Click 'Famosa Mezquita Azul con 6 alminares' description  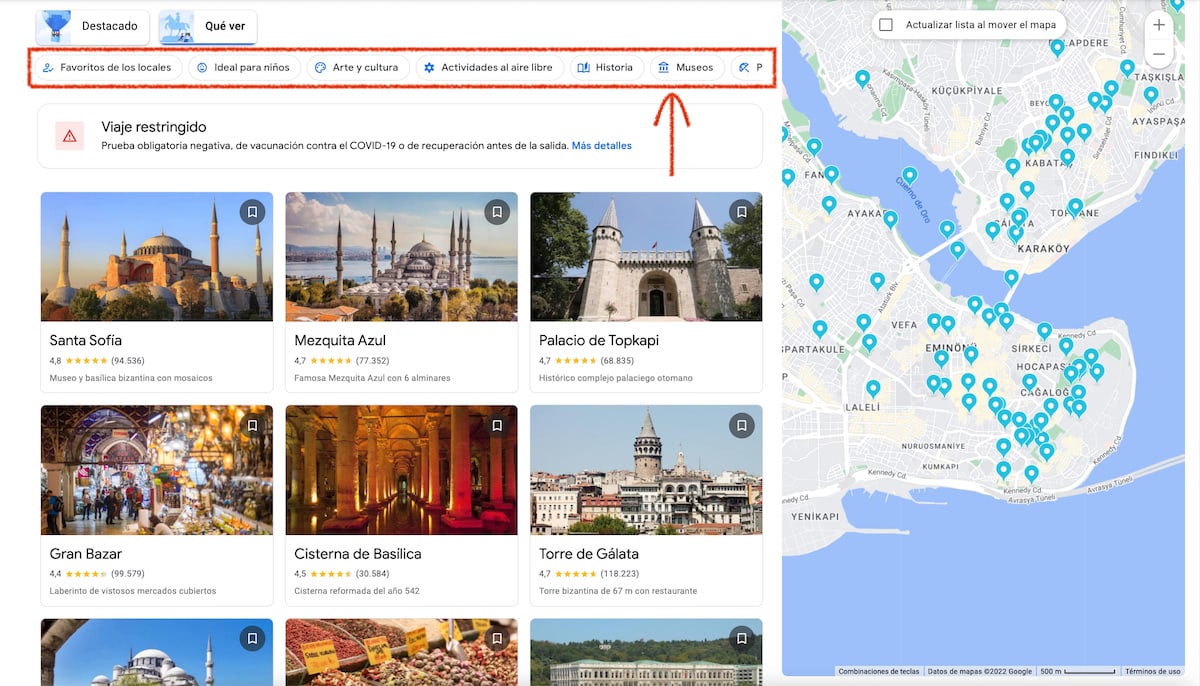[x=373, y=379]
